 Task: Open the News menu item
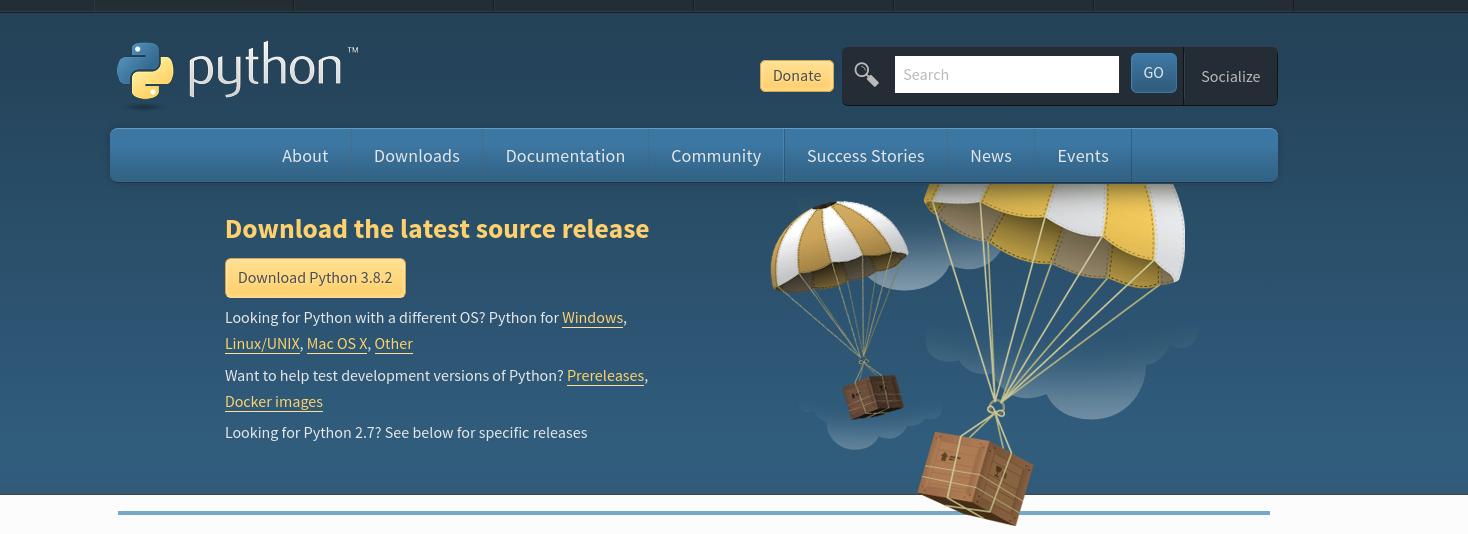point(990,156)
